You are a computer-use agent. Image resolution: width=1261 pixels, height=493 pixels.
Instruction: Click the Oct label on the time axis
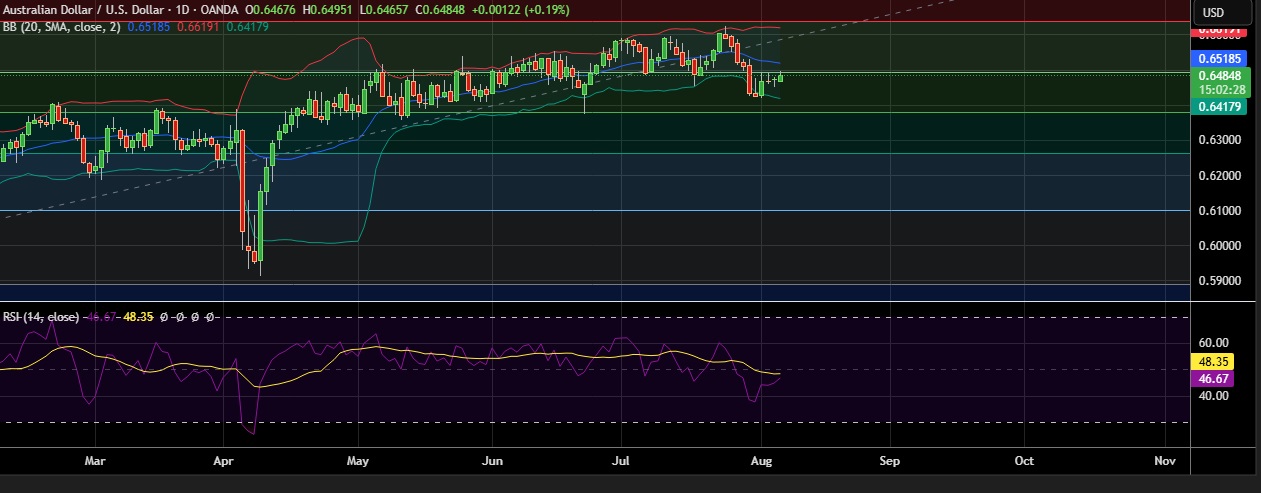[1024, 462]
